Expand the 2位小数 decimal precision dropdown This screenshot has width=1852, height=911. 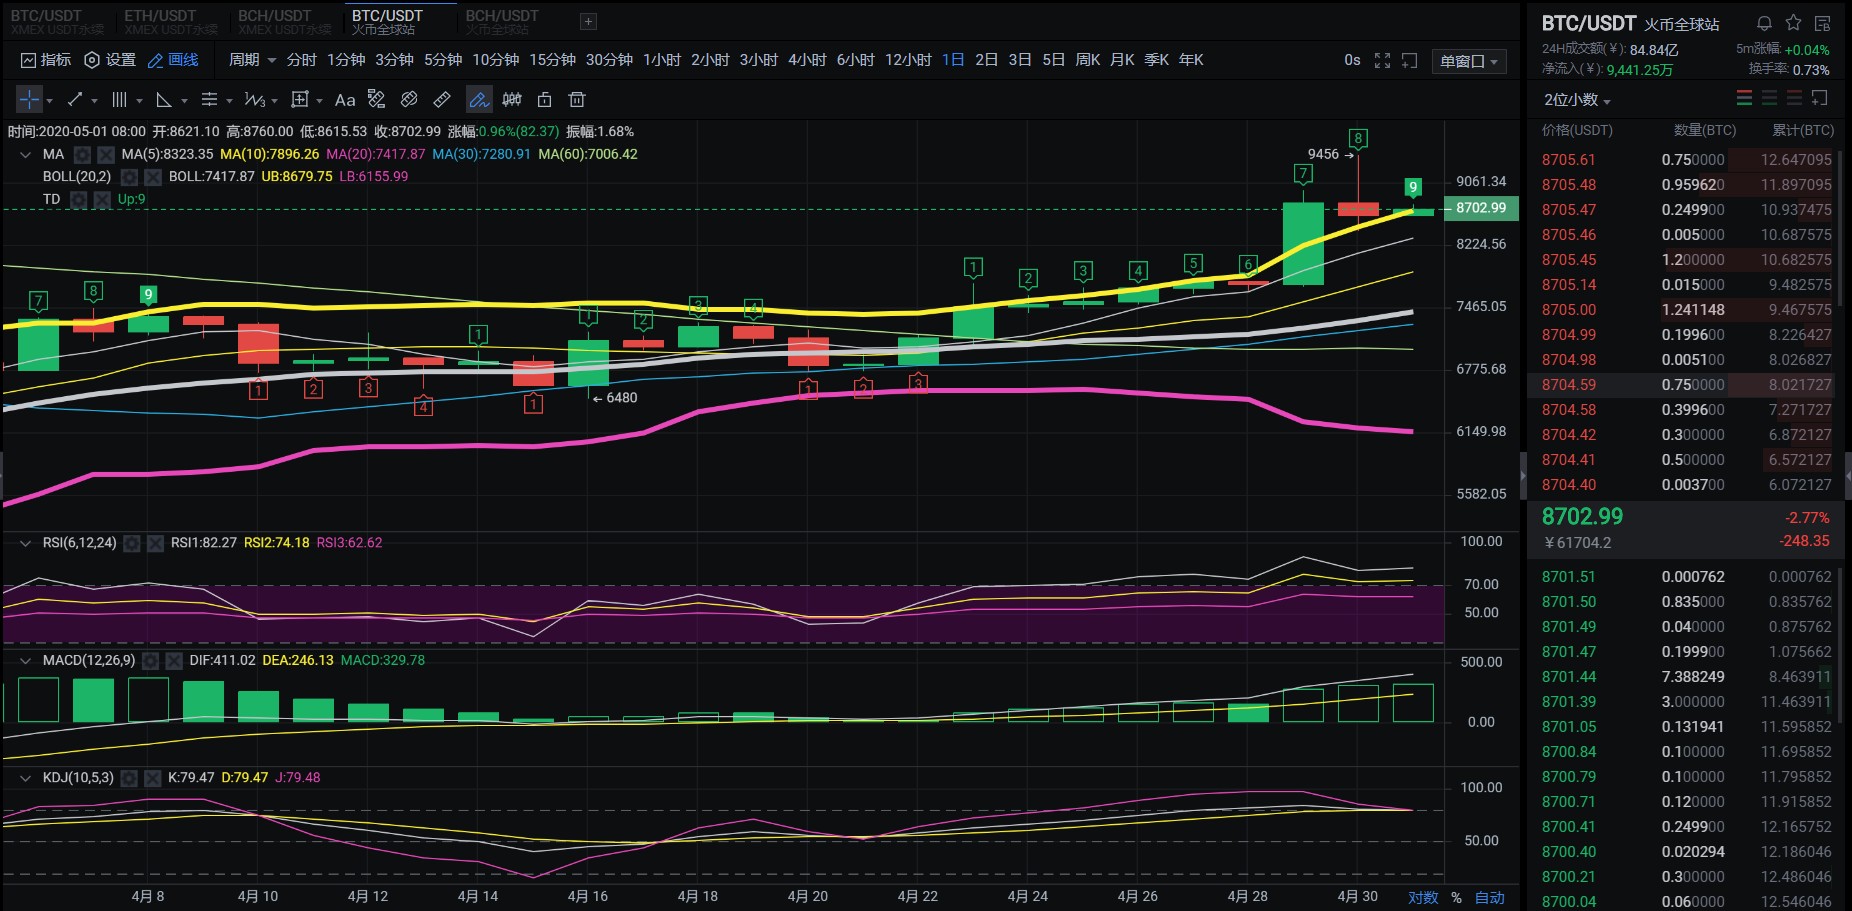coord(1577,100)
